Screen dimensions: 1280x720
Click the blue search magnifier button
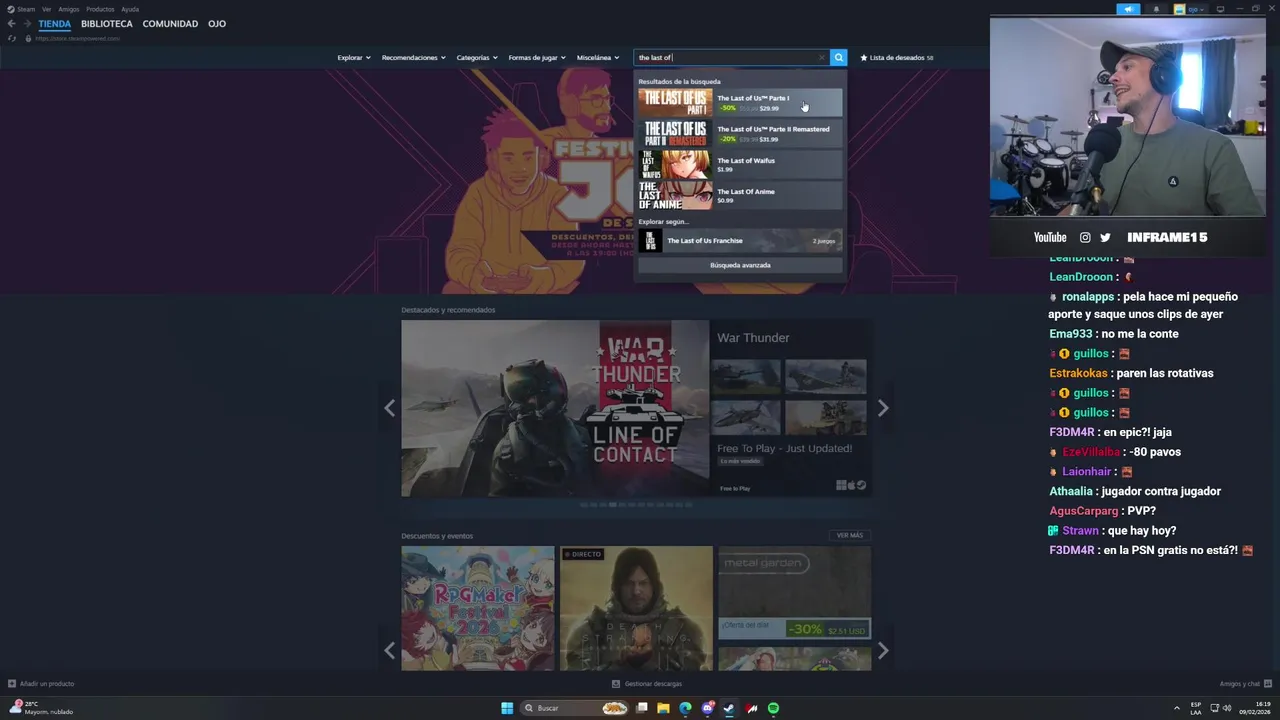point(839,57)
